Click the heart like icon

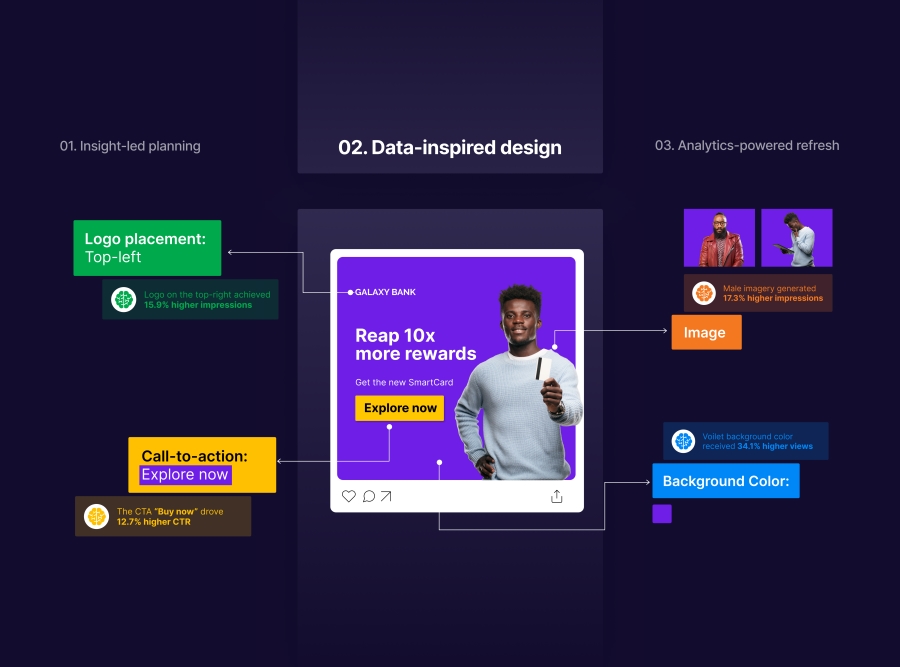coord(348,496)
